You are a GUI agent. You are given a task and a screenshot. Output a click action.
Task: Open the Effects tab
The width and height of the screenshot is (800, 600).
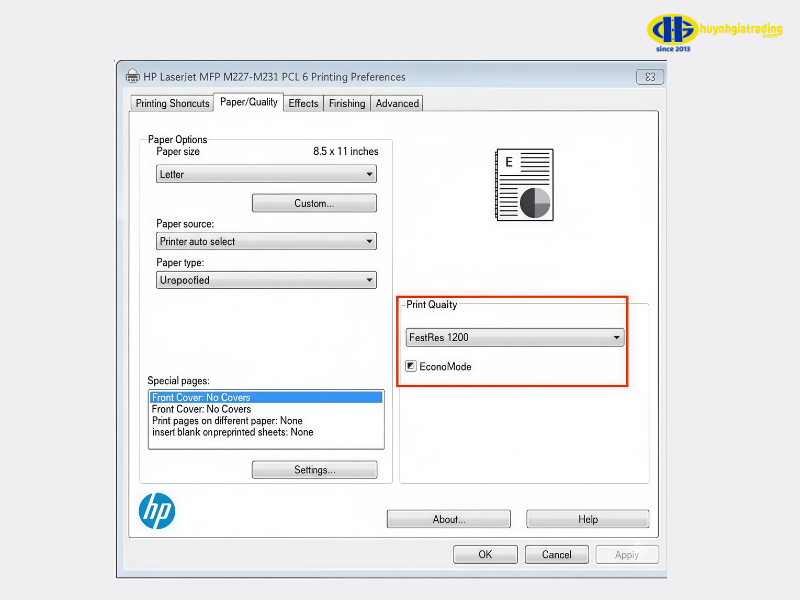(x=303, y=103)
